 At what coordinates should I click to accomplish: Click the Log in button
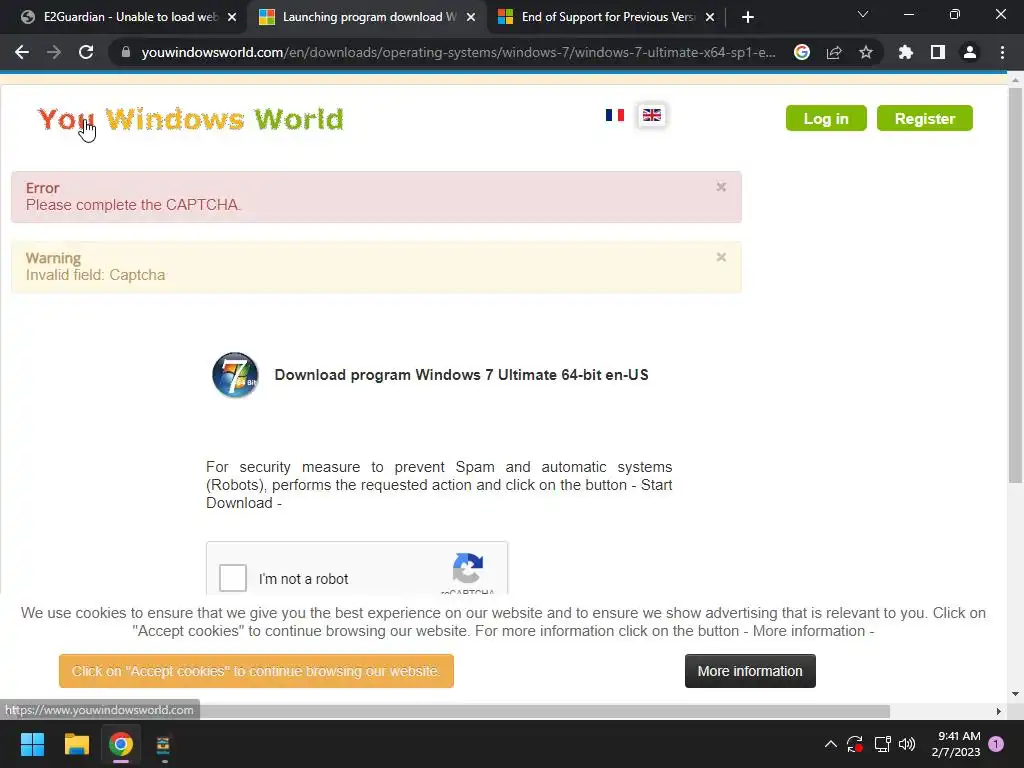point(826,118)
